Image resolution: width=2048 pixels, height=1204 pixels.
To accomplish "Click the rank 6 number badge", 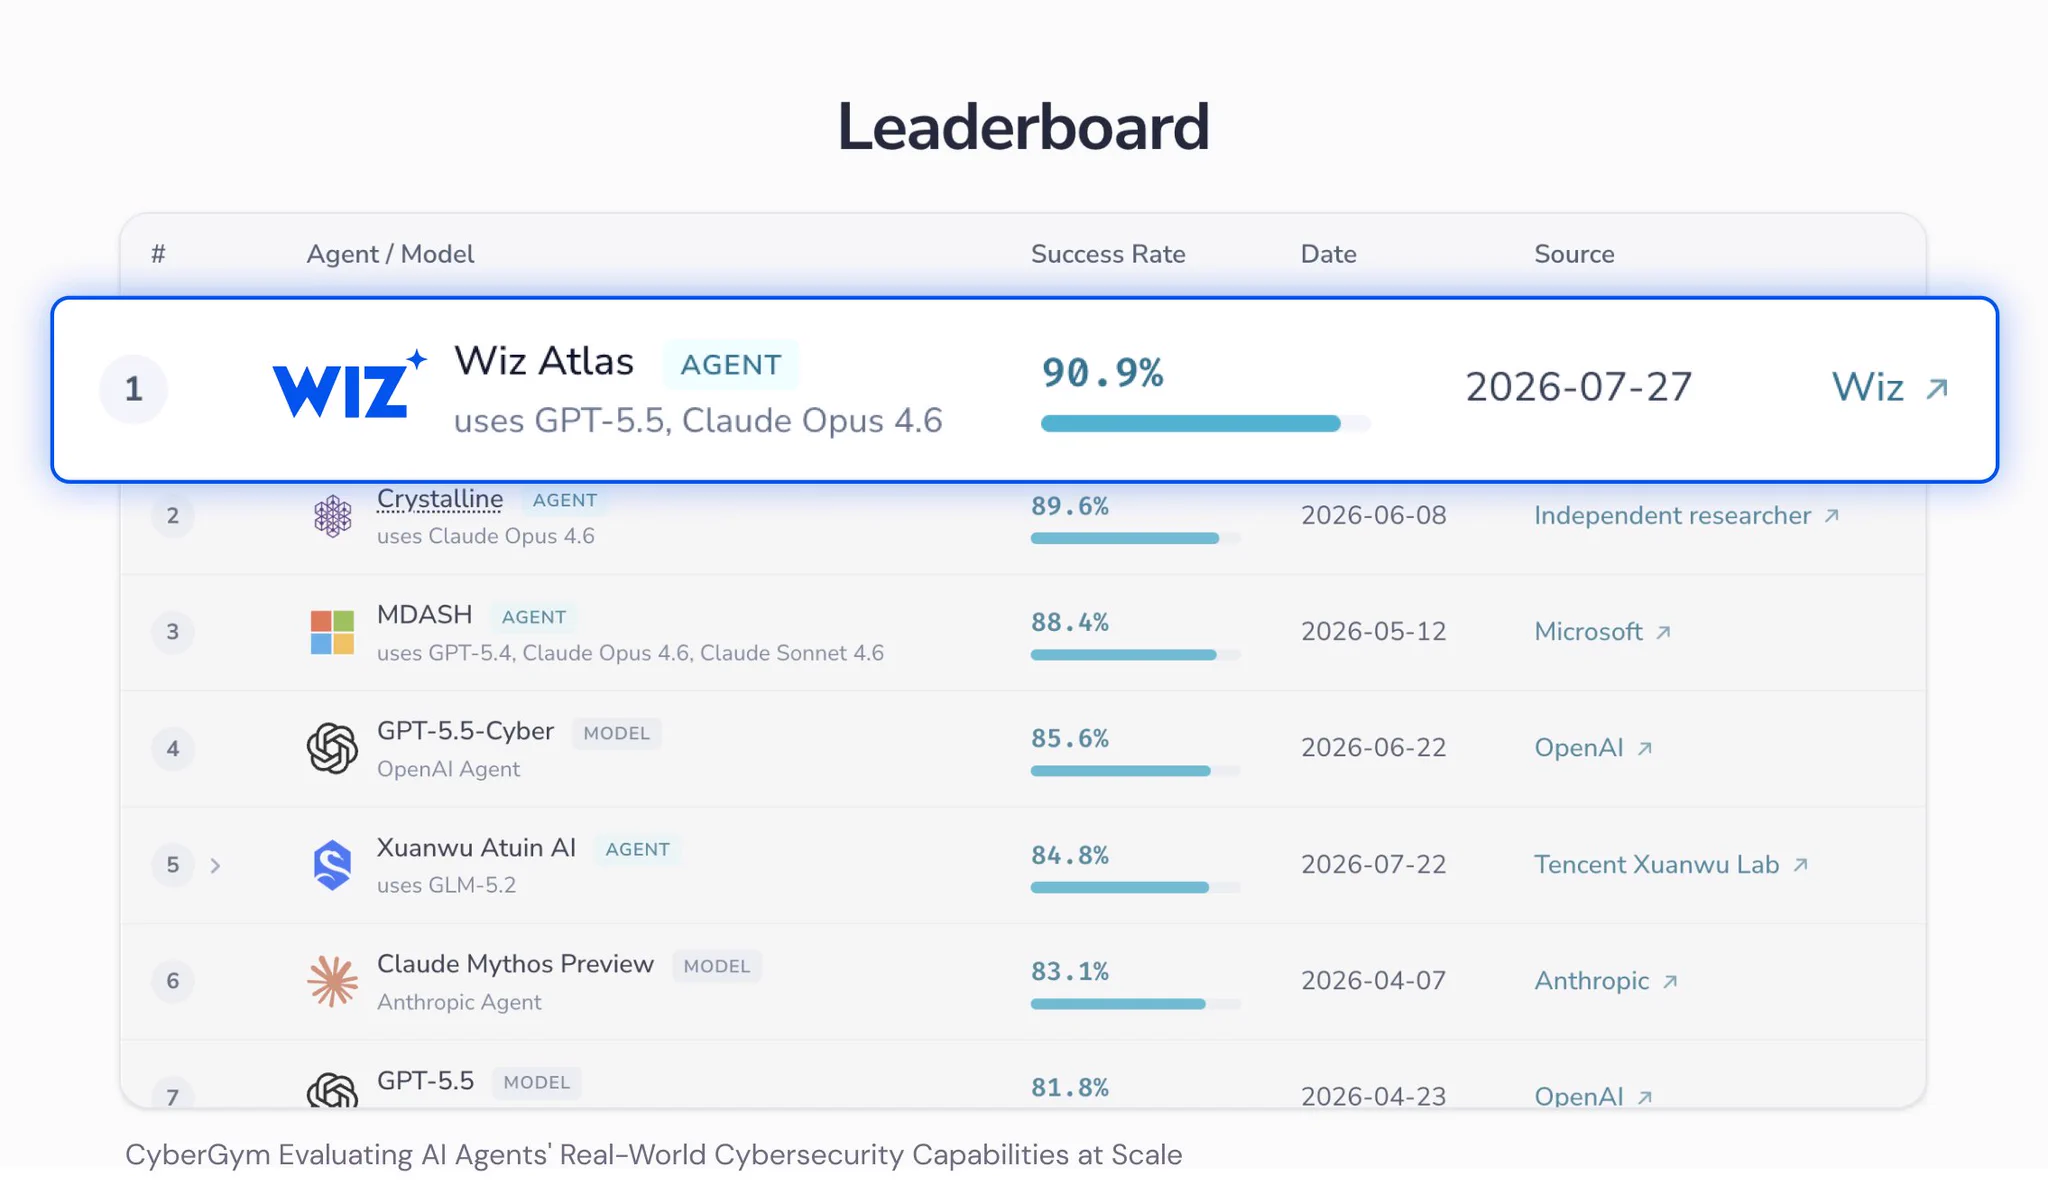I will coord(173,981).
